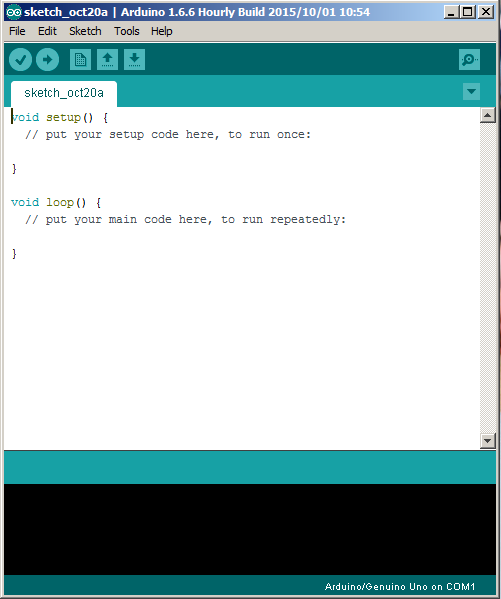Minimize the Arduino window
The image size is (501, 599).
coord(451,12)
